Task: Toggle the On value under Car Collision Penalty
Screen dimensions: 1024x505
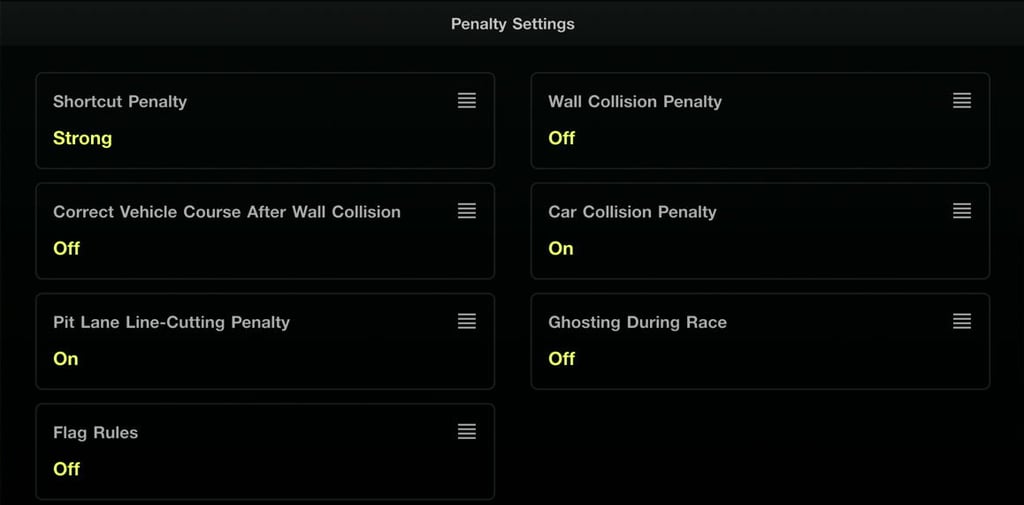Action: (x=561, y=248)
